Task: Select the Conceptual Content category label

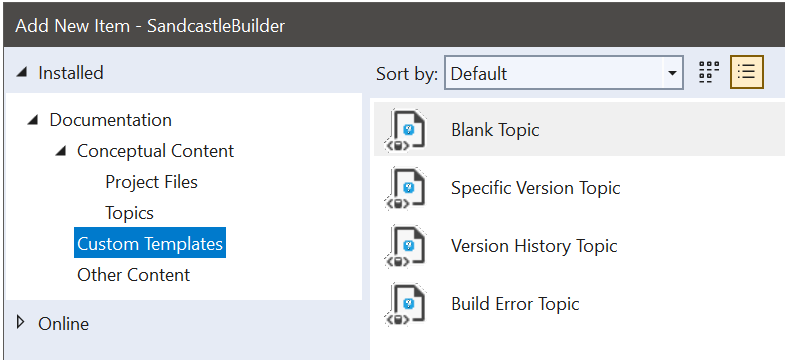Action: (x=155, y=151)
